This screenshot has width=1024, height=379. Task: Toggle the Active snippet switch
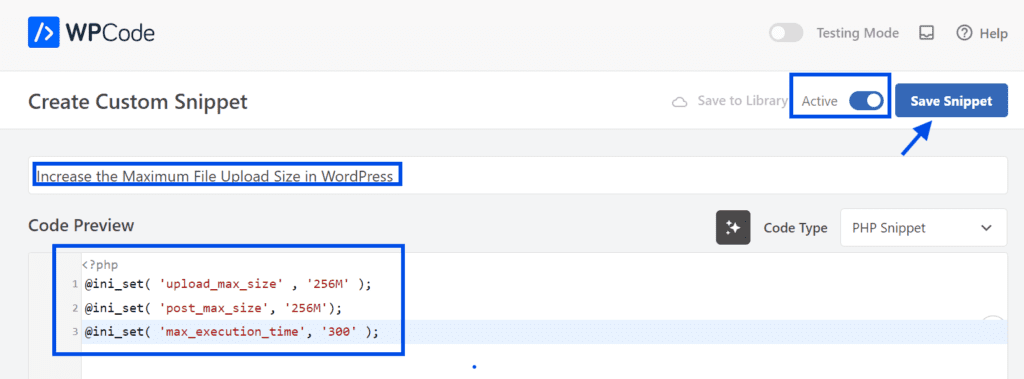[866, 101]
